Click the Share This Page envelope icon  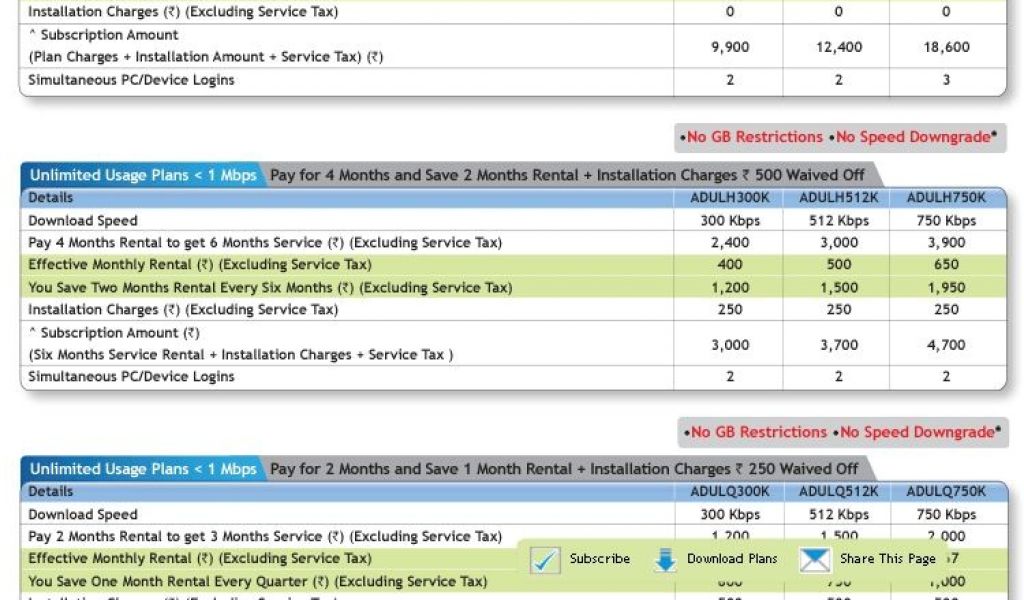point(815,559)
